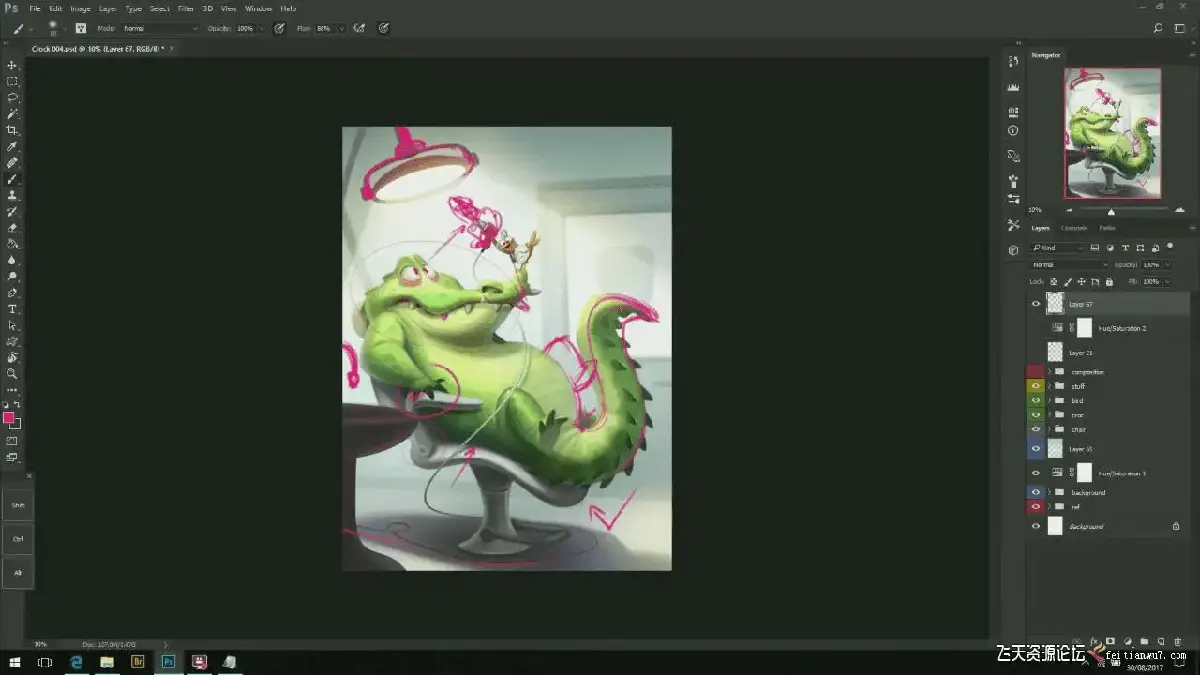Select the Clone Stamp tool
Viewport: 1200px width, 675px height.
pyautogui.click(x=12, y=195)
